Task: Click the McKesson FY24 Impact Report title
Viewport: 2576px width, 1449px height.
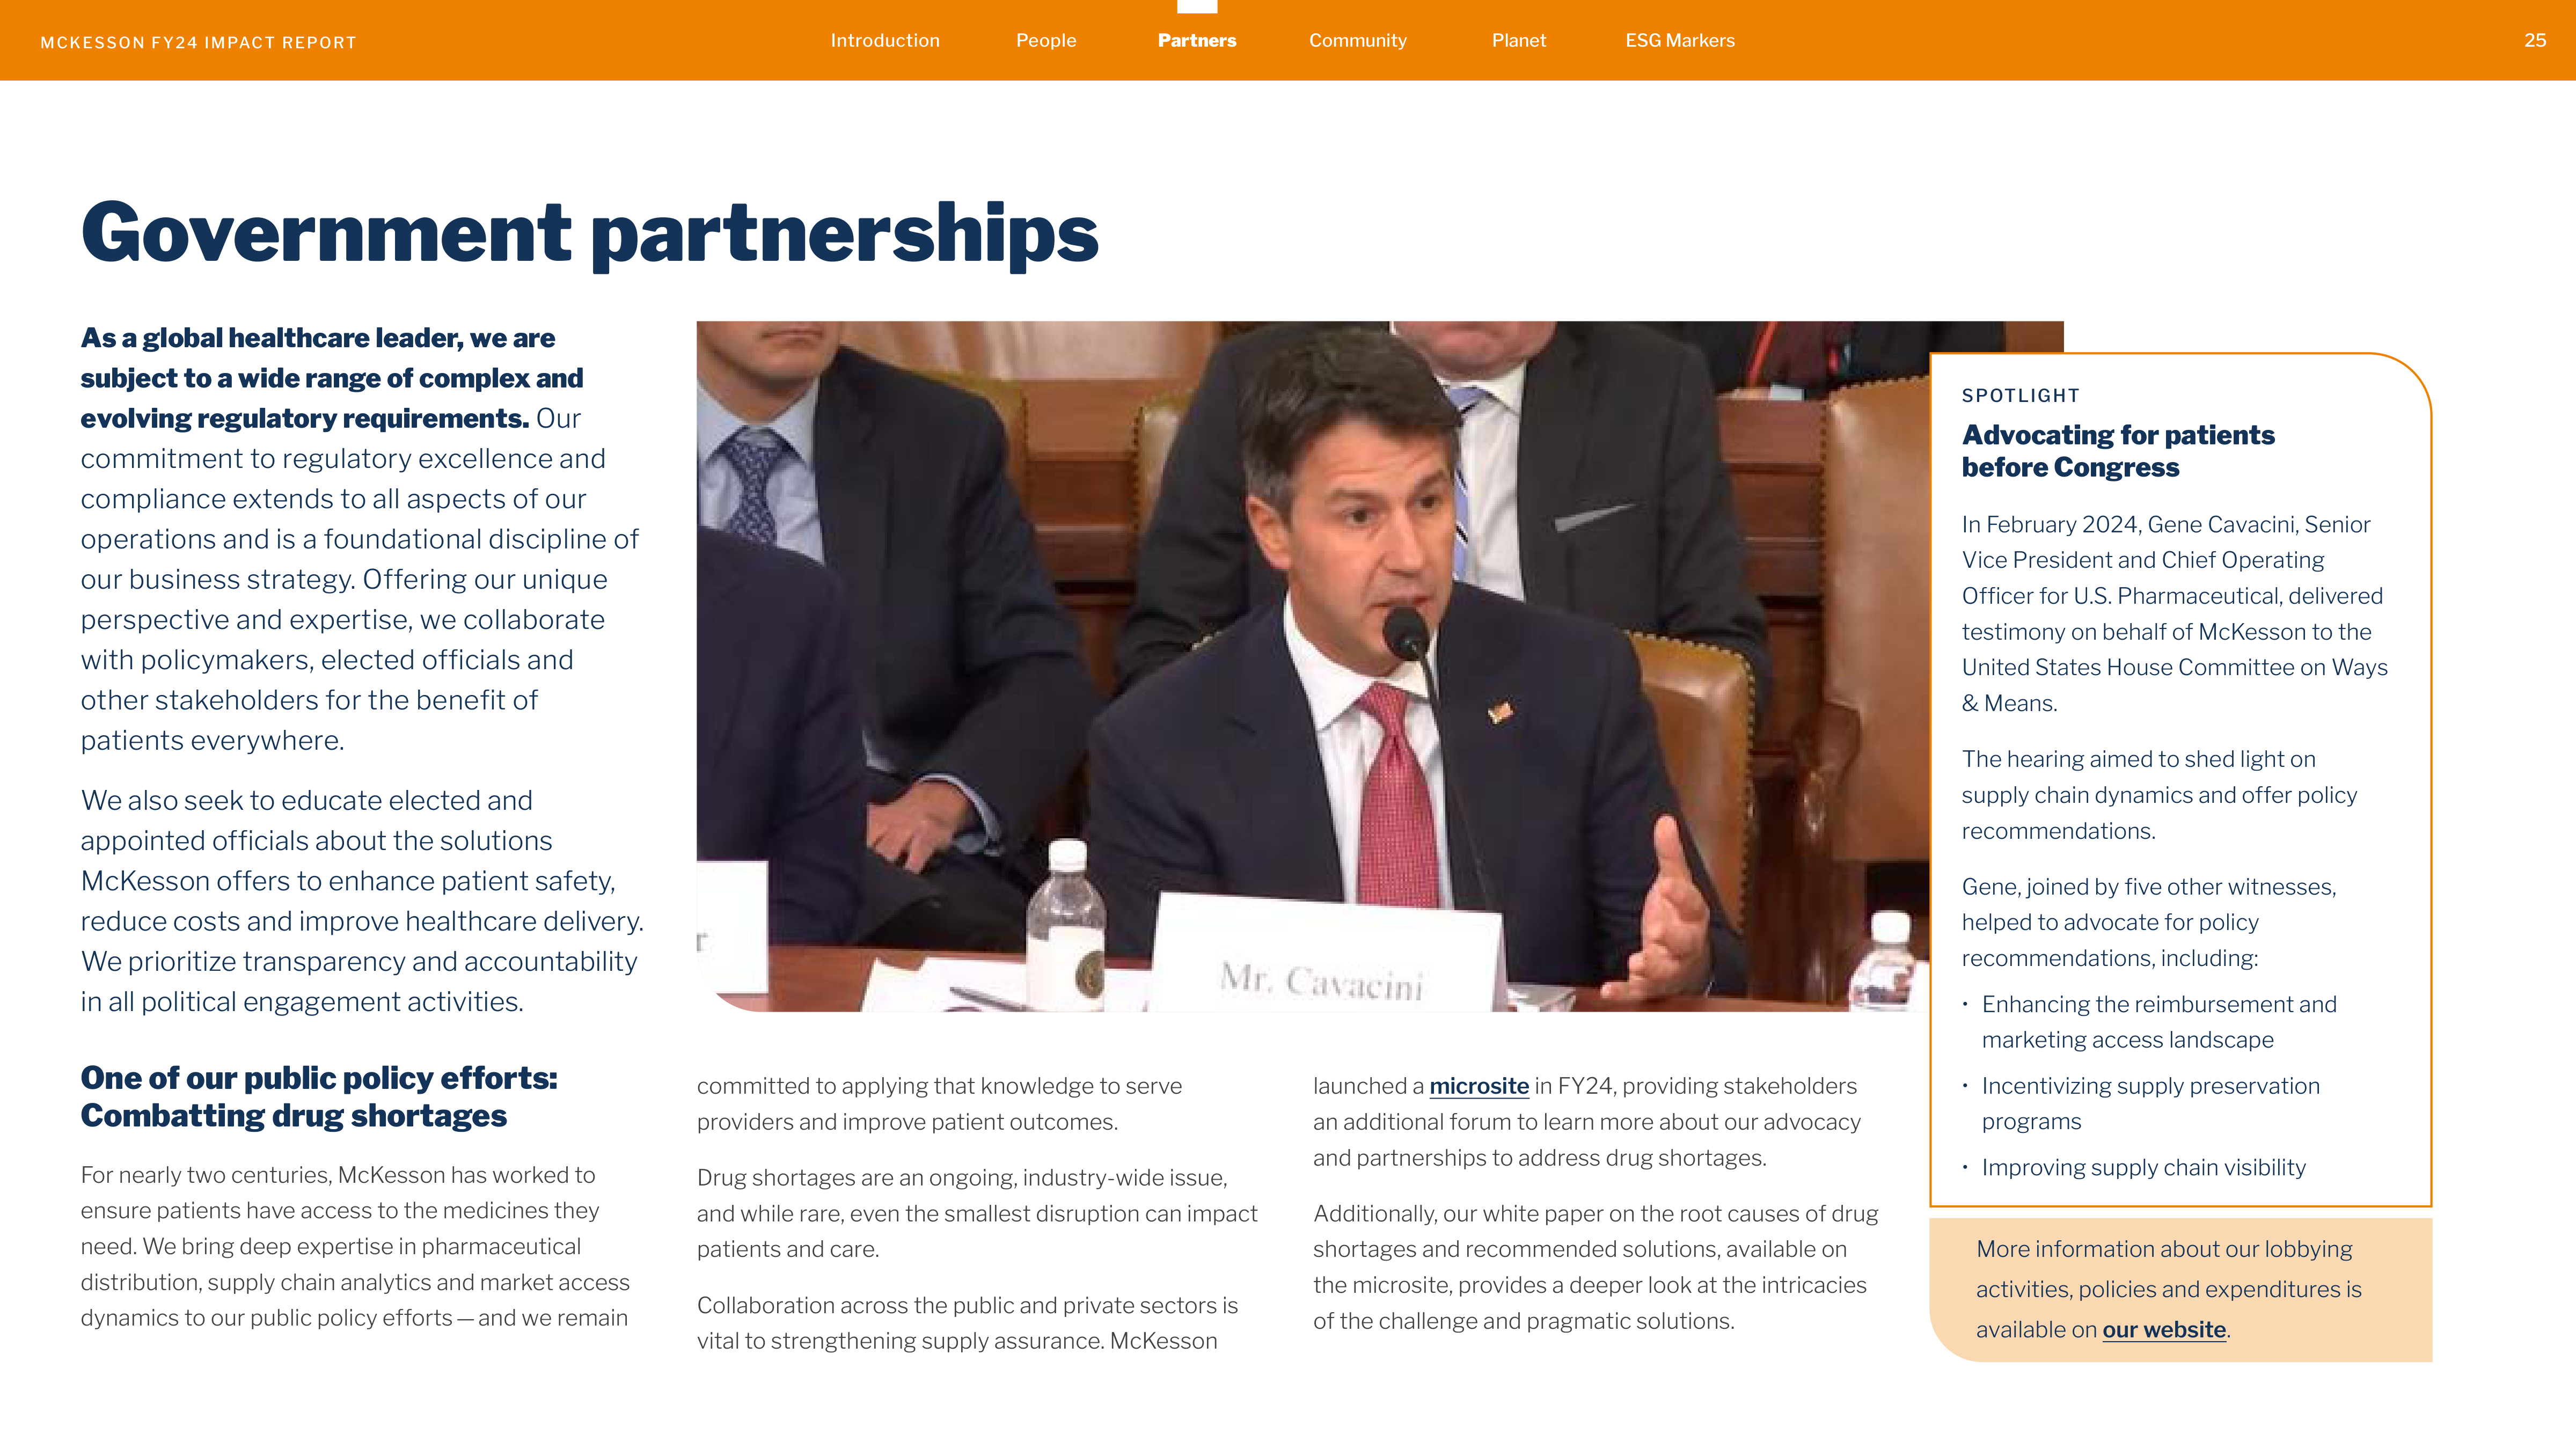Action: tap(198, 43)
